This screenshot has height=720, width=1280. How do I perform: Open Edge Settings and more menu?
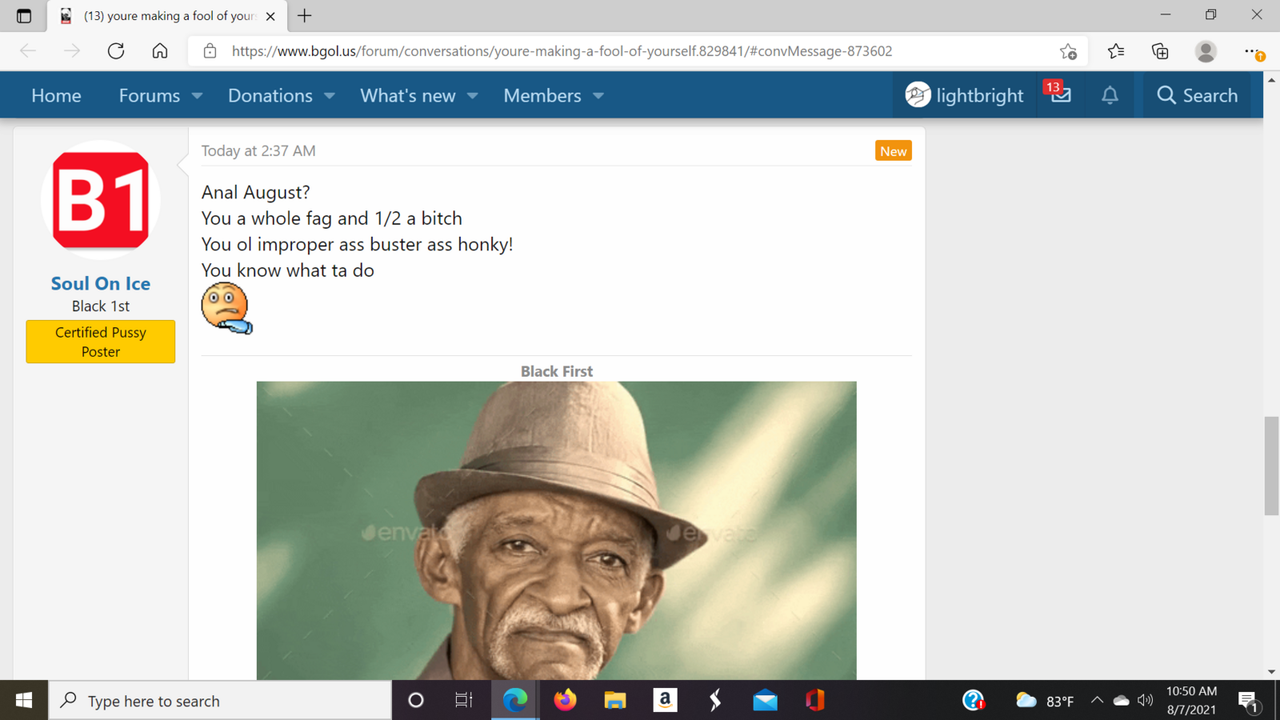click(1254, 51)
